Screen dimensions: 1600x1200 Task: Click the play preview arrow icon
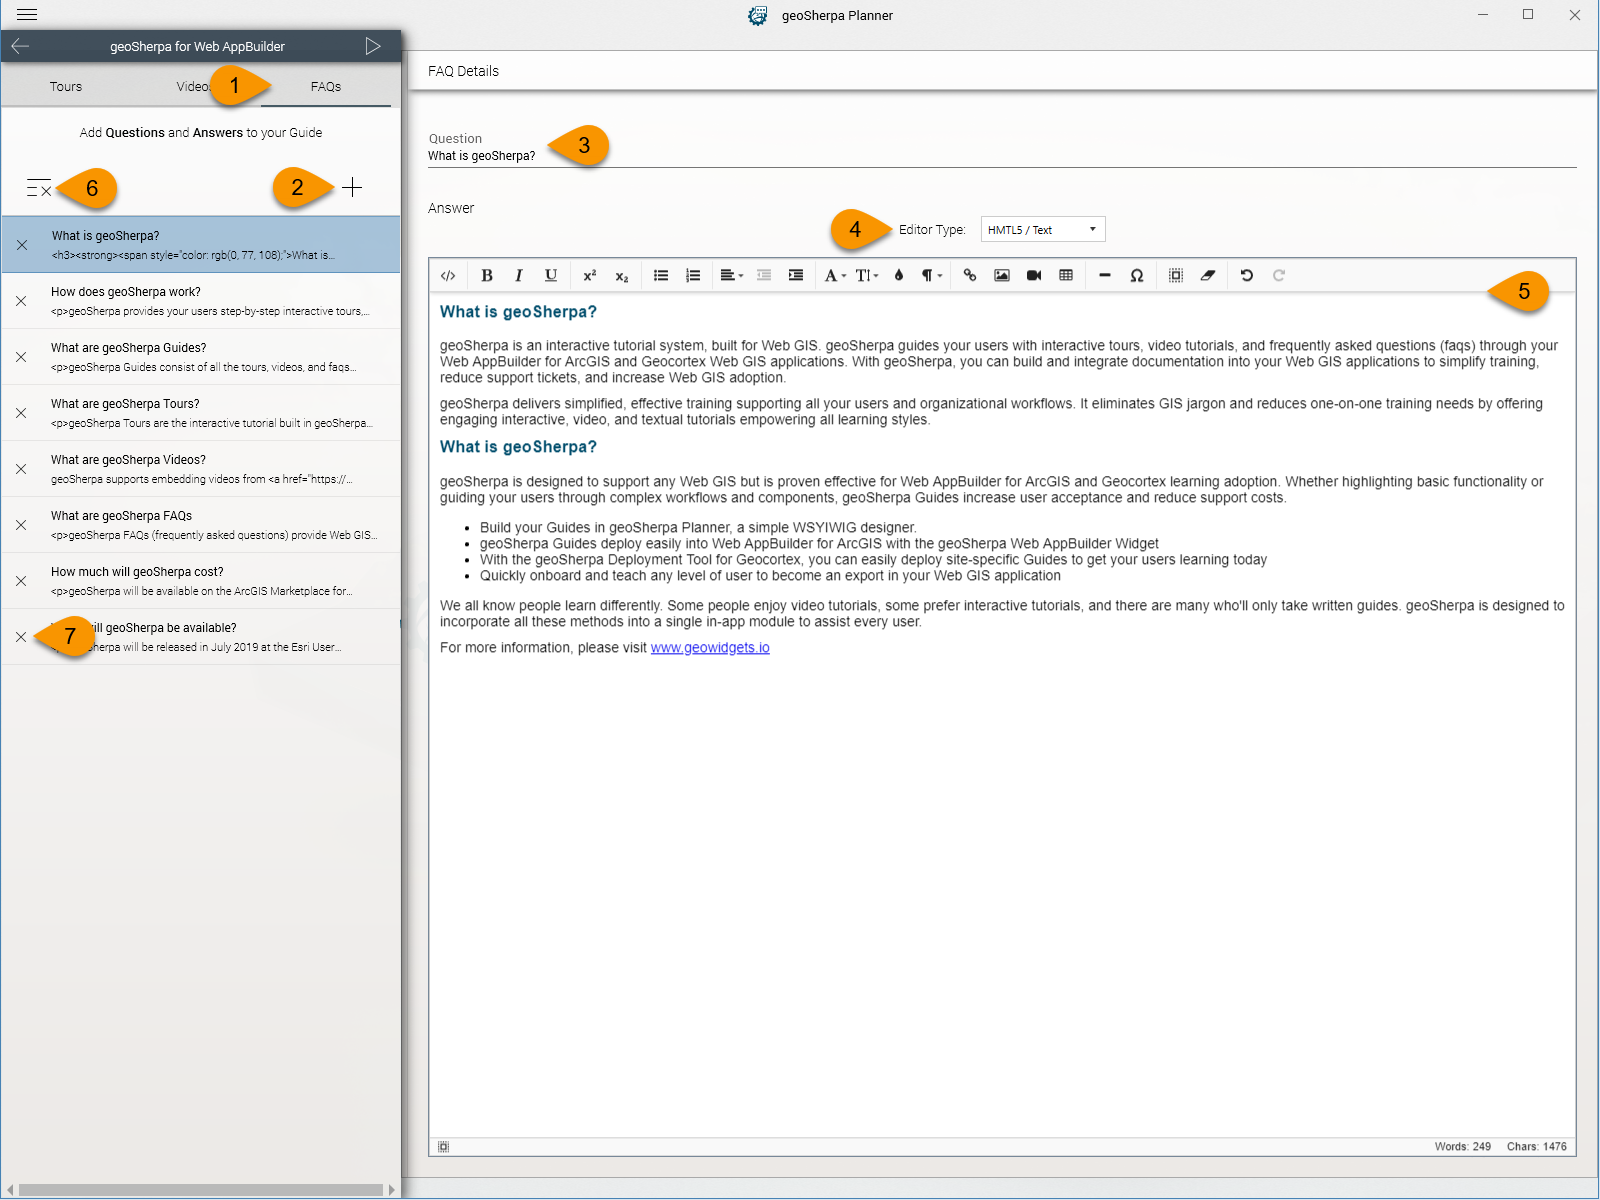point(373,46)
